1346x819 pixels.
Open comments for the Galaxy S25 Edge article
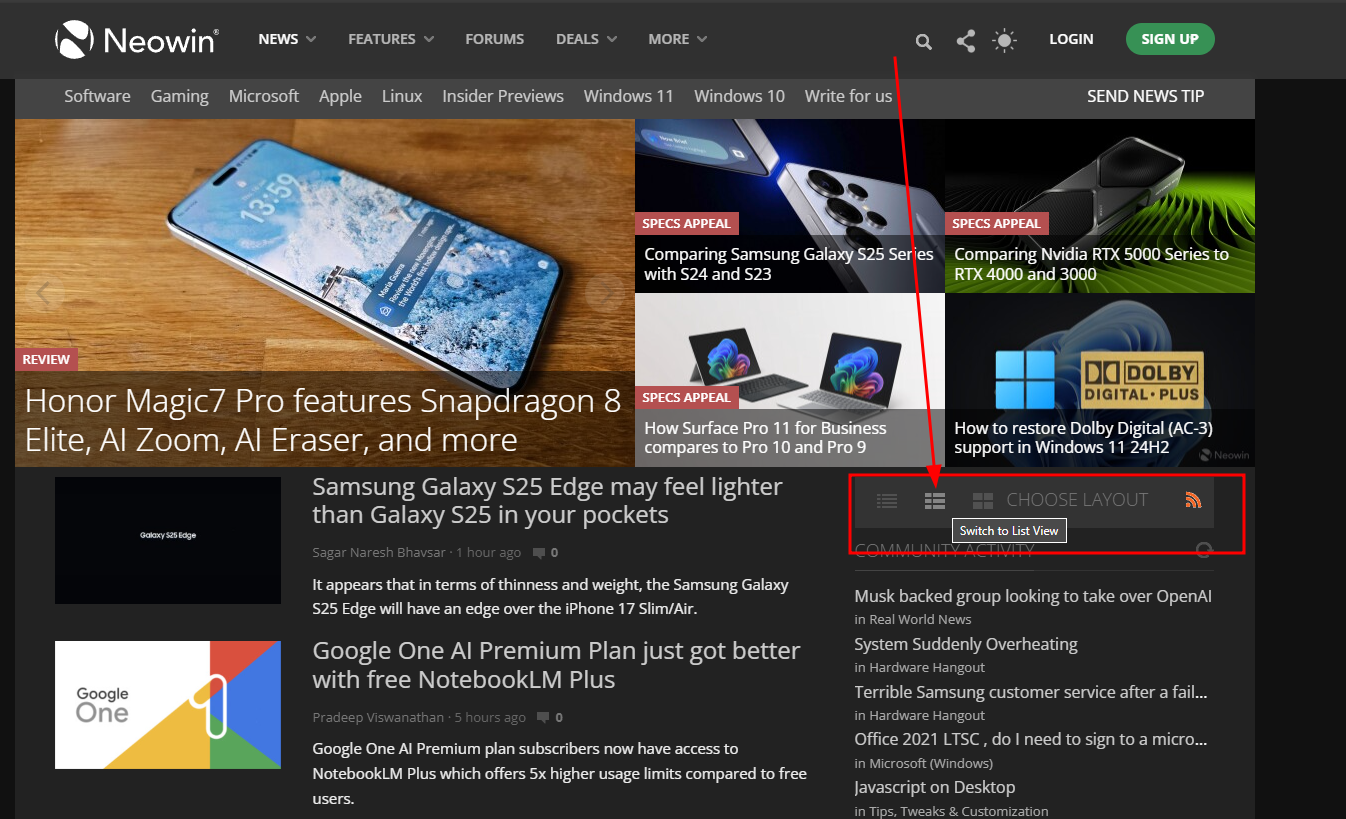[545, 553]
